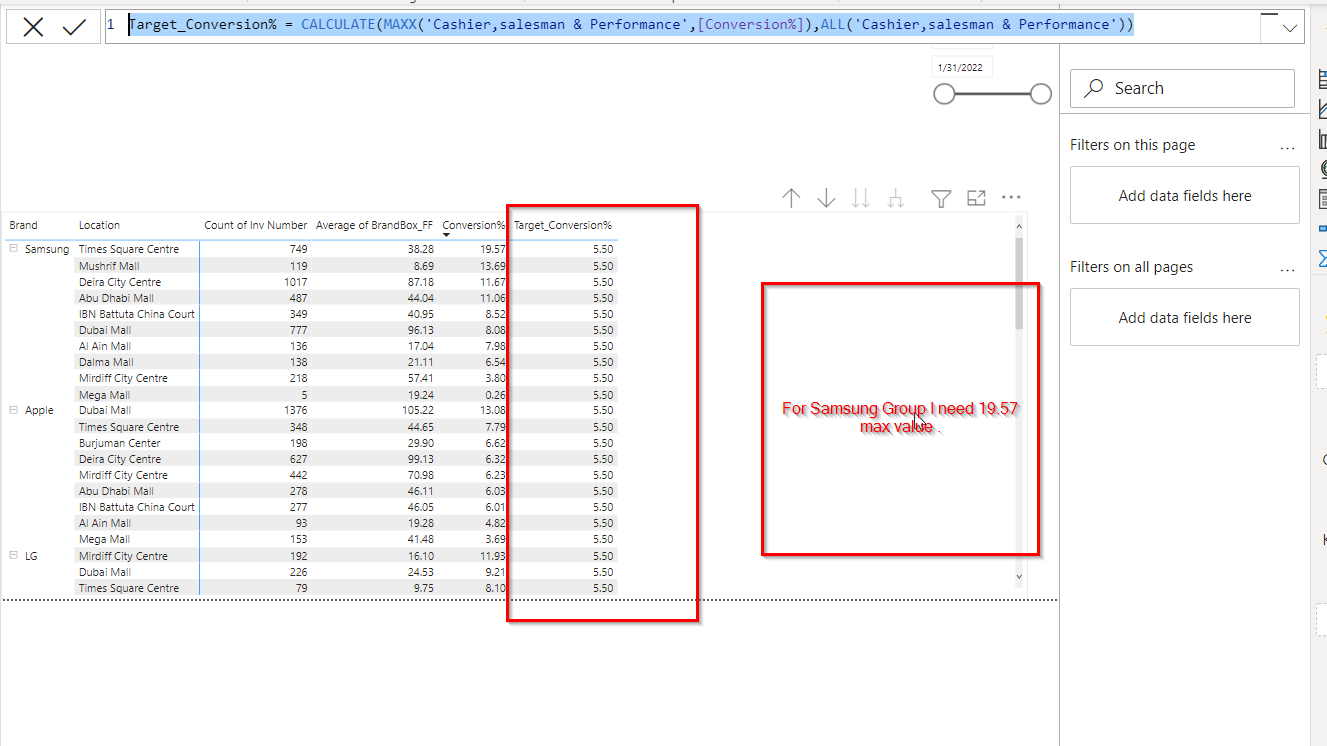Viewport: 1327px width, 746px height.
Task: Click in the filters Search field
Action: [1182, 88]
